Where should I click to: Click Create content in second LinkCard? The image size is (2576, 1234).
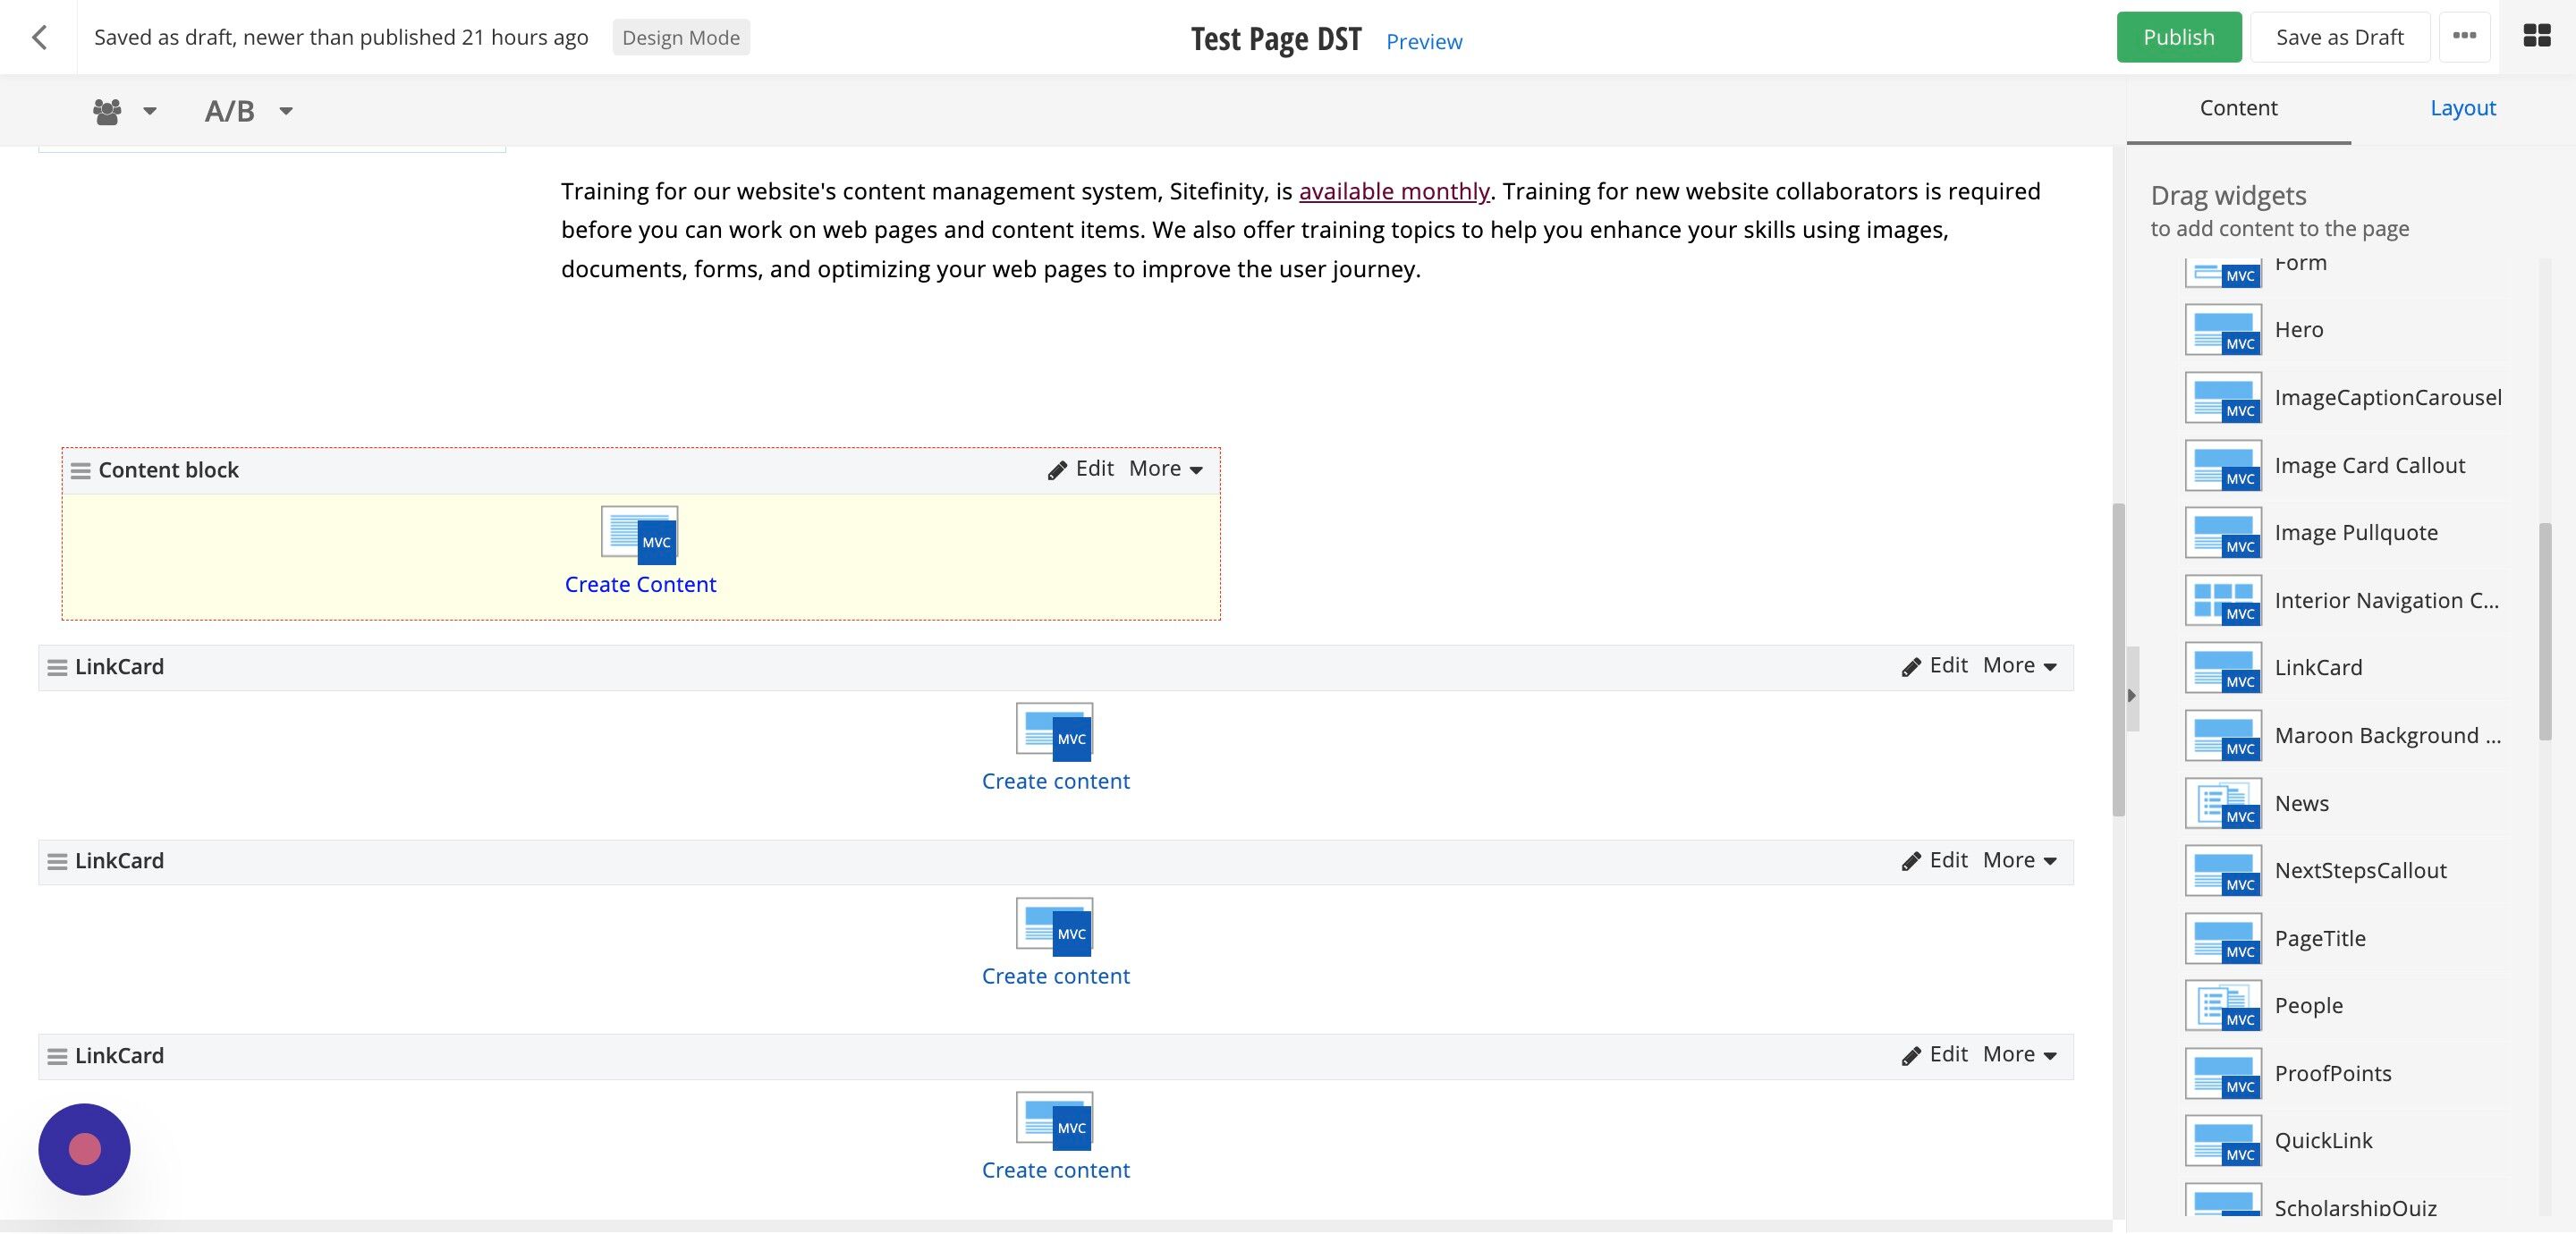pyautogui.click(x=1055, y=977)
